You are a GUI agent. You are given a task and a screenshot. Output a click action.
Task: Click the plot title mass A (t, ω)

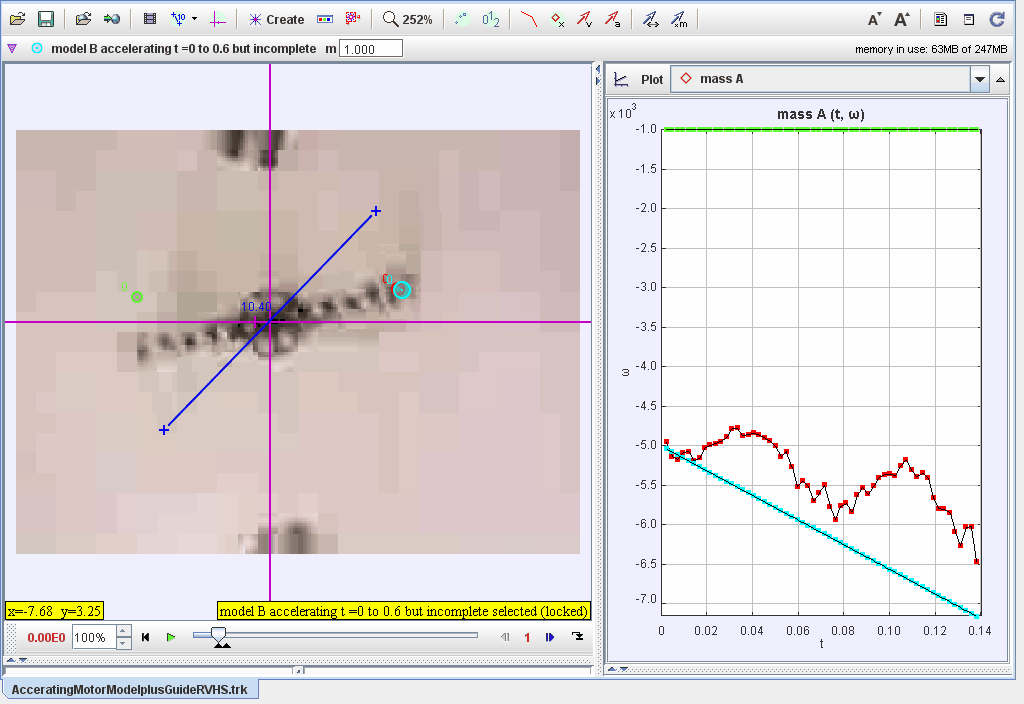821,114
